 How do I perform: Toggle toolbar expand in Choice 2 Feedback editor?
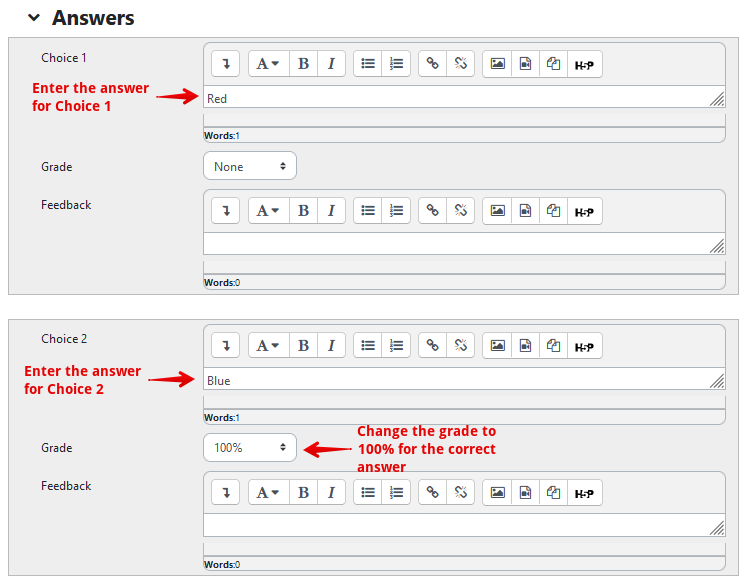tap(226, 493)
